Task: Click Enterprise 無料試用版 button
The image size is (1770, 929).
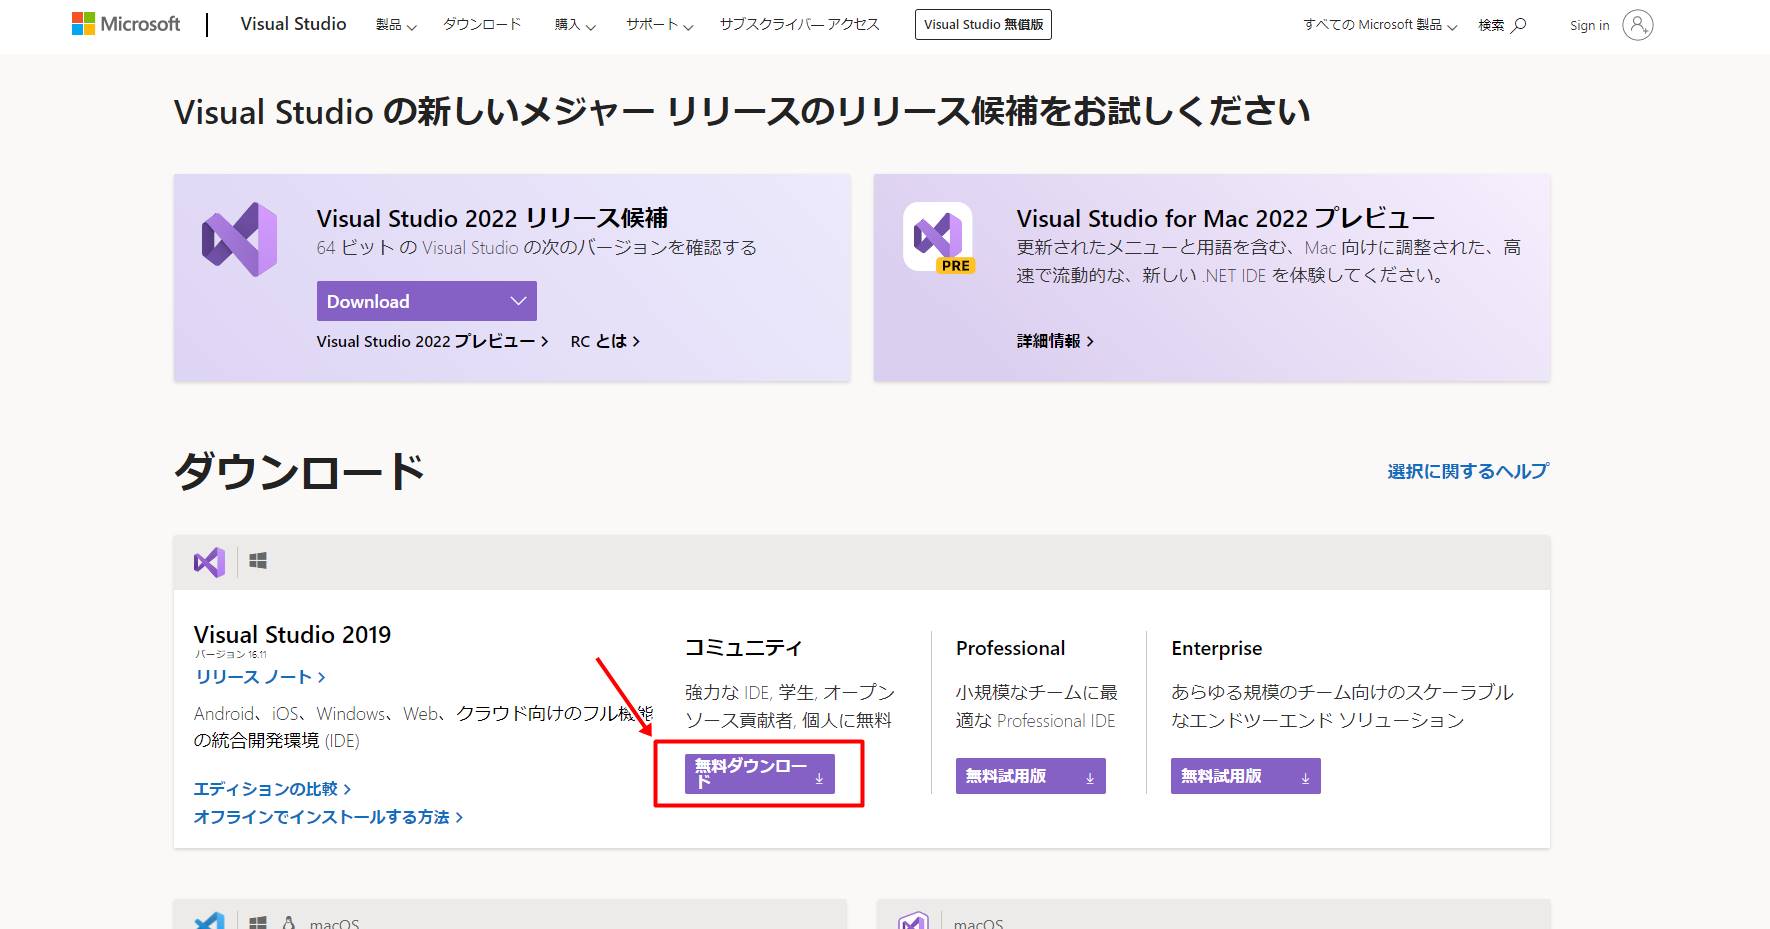Action: [1246, 776]
